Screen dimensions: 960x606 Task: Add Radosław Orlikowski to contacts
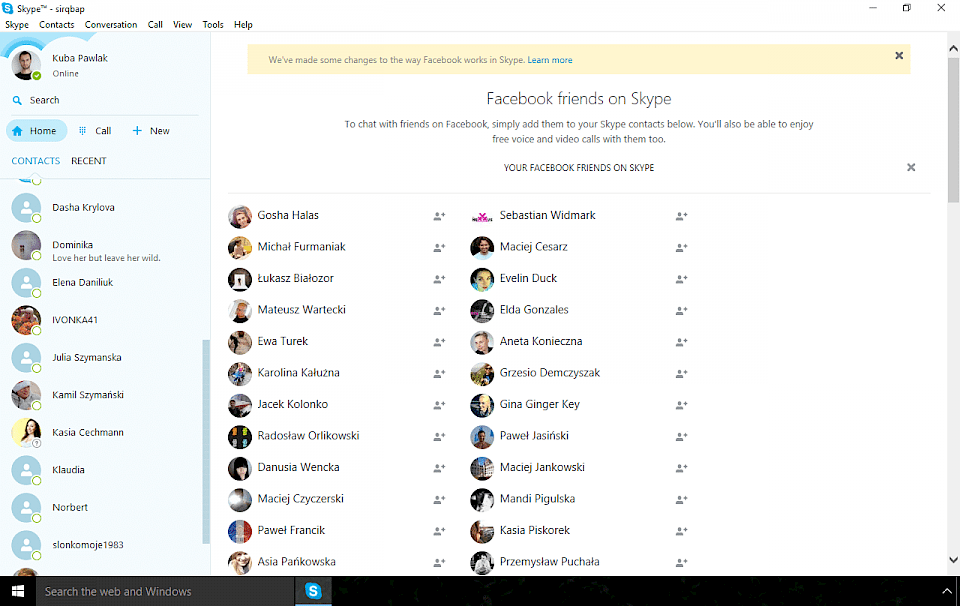pyautogui.click(x=440, y=436)
